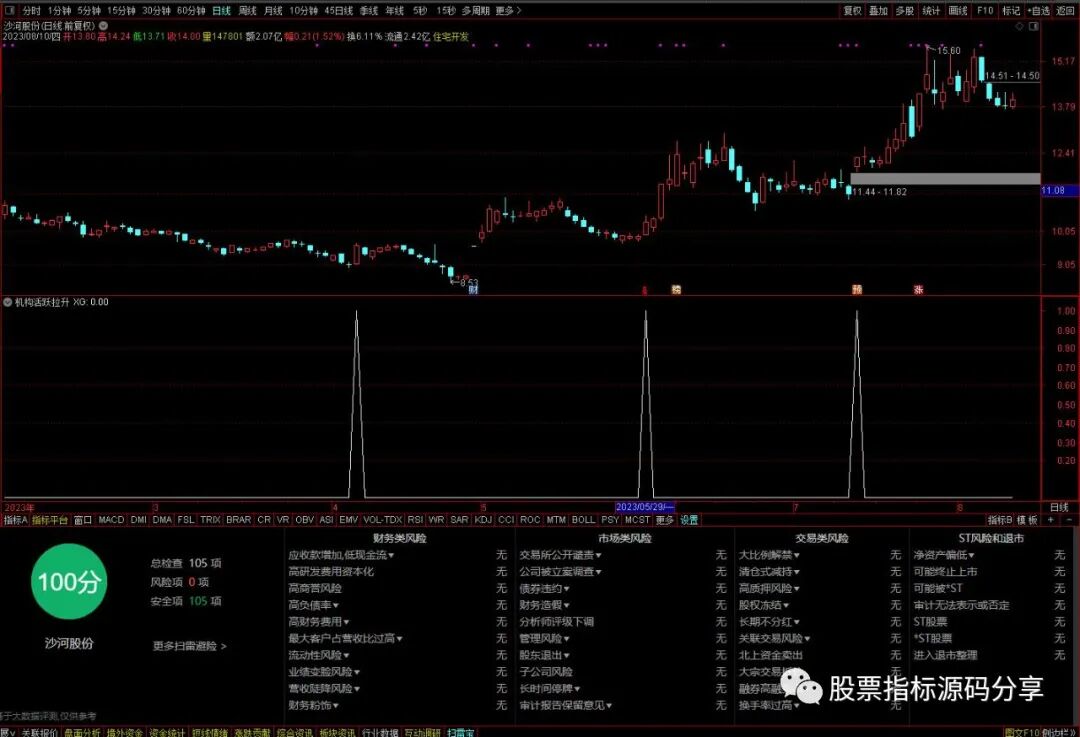This screenshot has width=1080, height=737.
Task: Click the 涨 marker under the candlestick chart
Action: (918, 289)
